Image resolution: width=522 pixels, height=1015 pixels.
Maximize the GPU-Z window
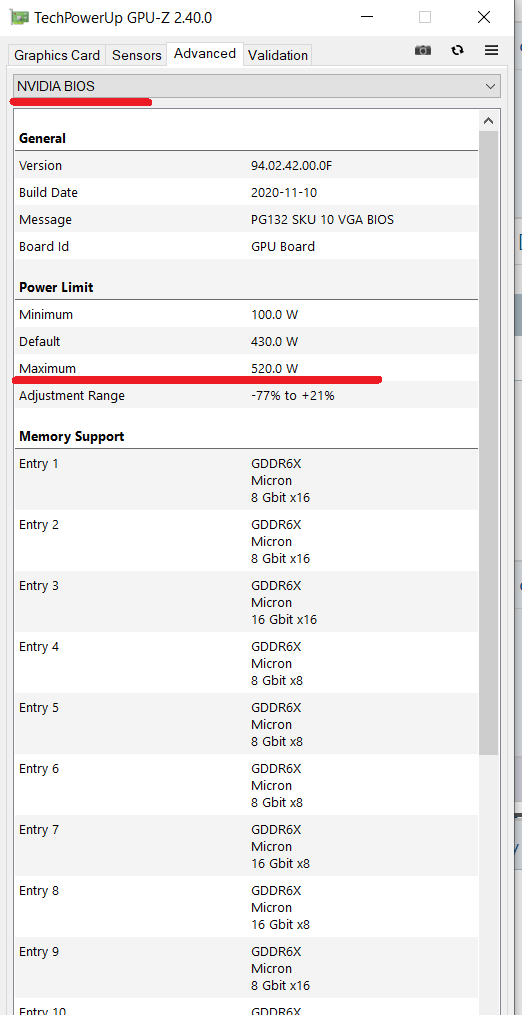coord(425,17)
